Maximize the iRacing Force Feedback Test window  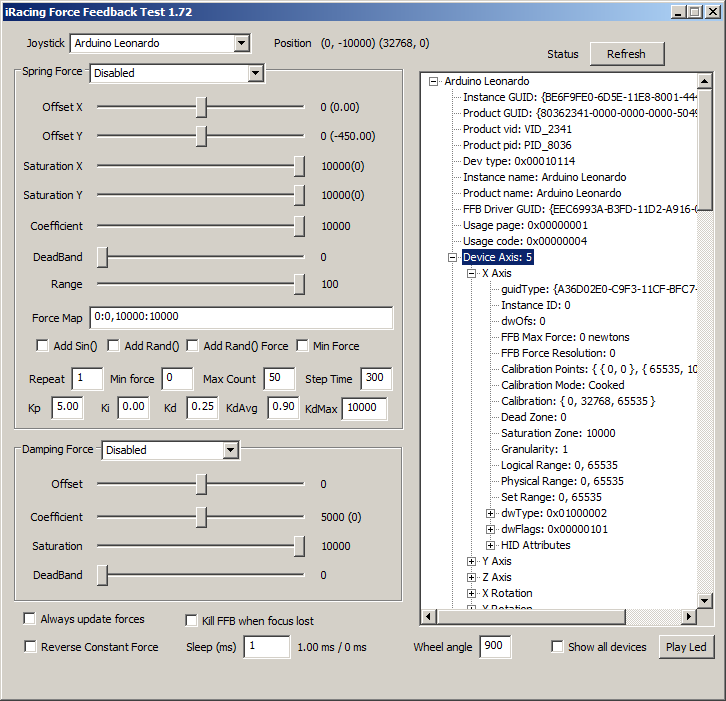coord(695,12)
